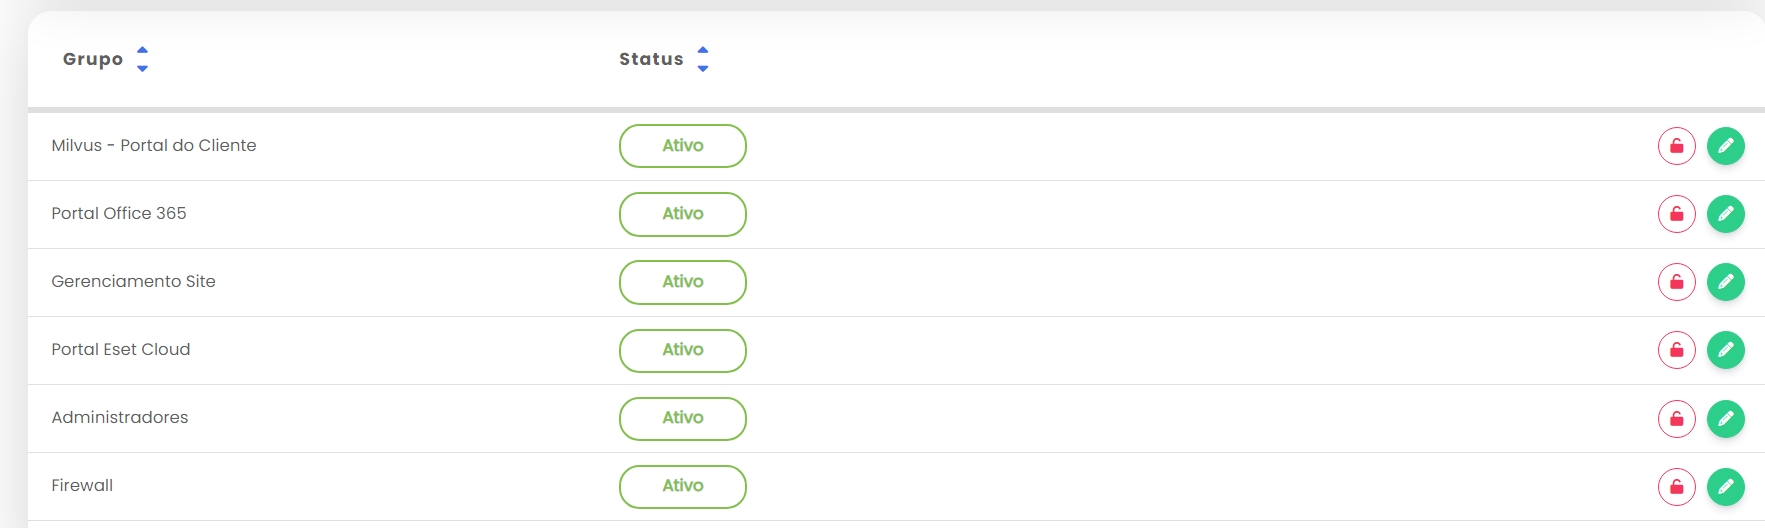Edit the Portal Eset Cloud group
The image size is (1765, 528).
click(1725, 350)
